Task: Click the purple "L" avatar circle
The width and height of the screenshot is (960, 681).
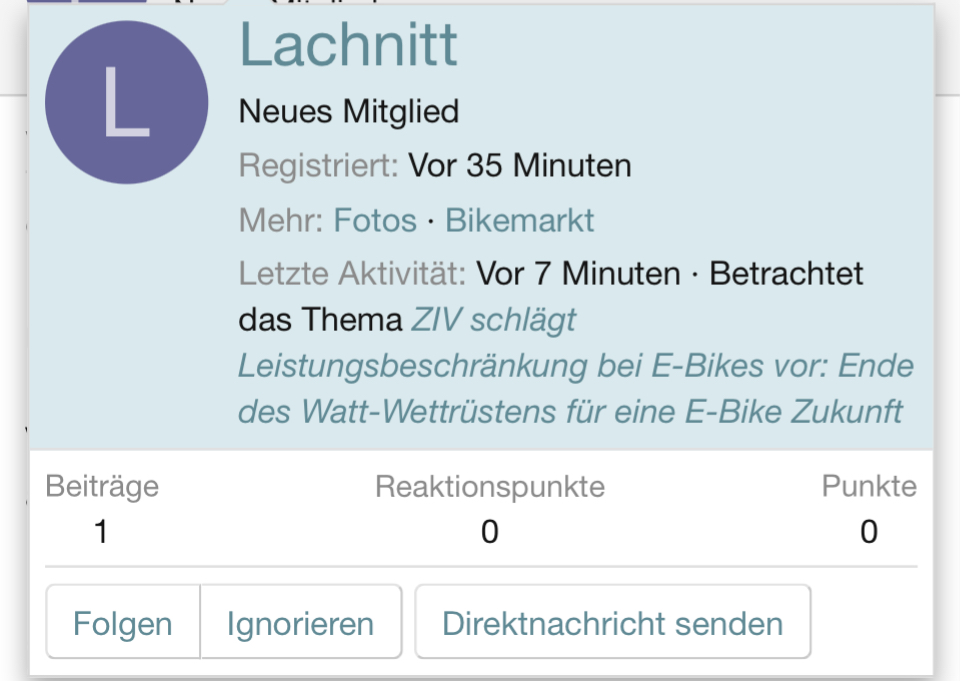Action: pyautogui.click(x=127, y=103)
